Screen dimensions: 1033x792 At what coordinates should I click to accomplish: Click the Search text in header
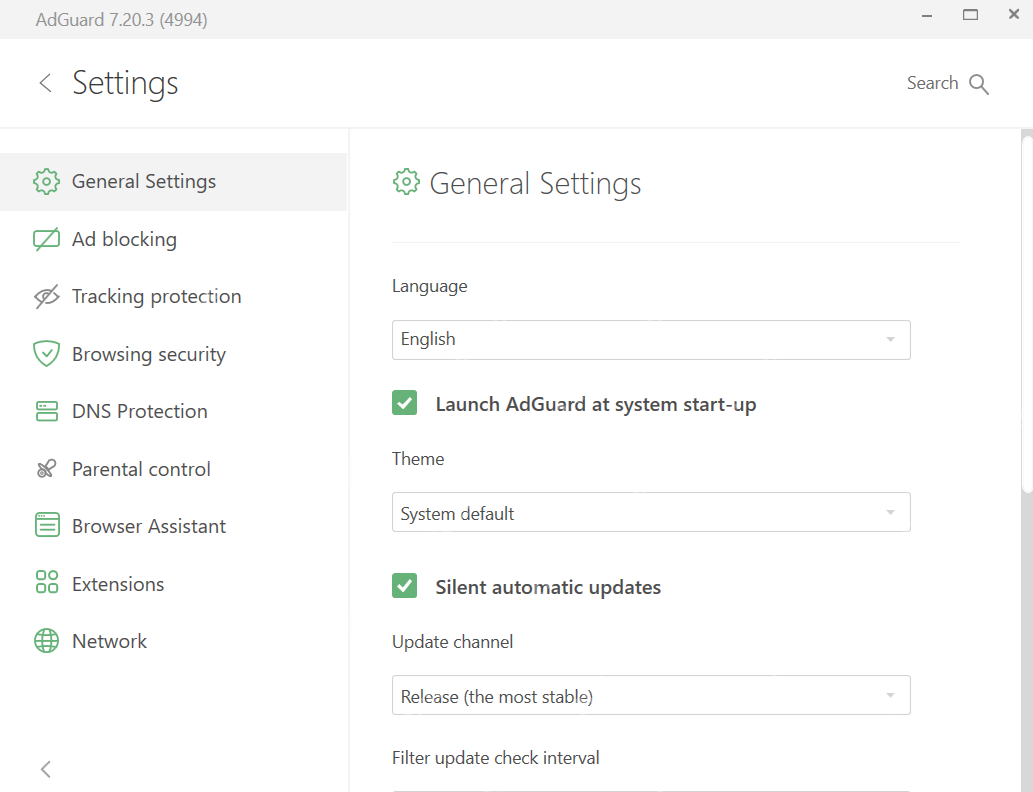932,83
